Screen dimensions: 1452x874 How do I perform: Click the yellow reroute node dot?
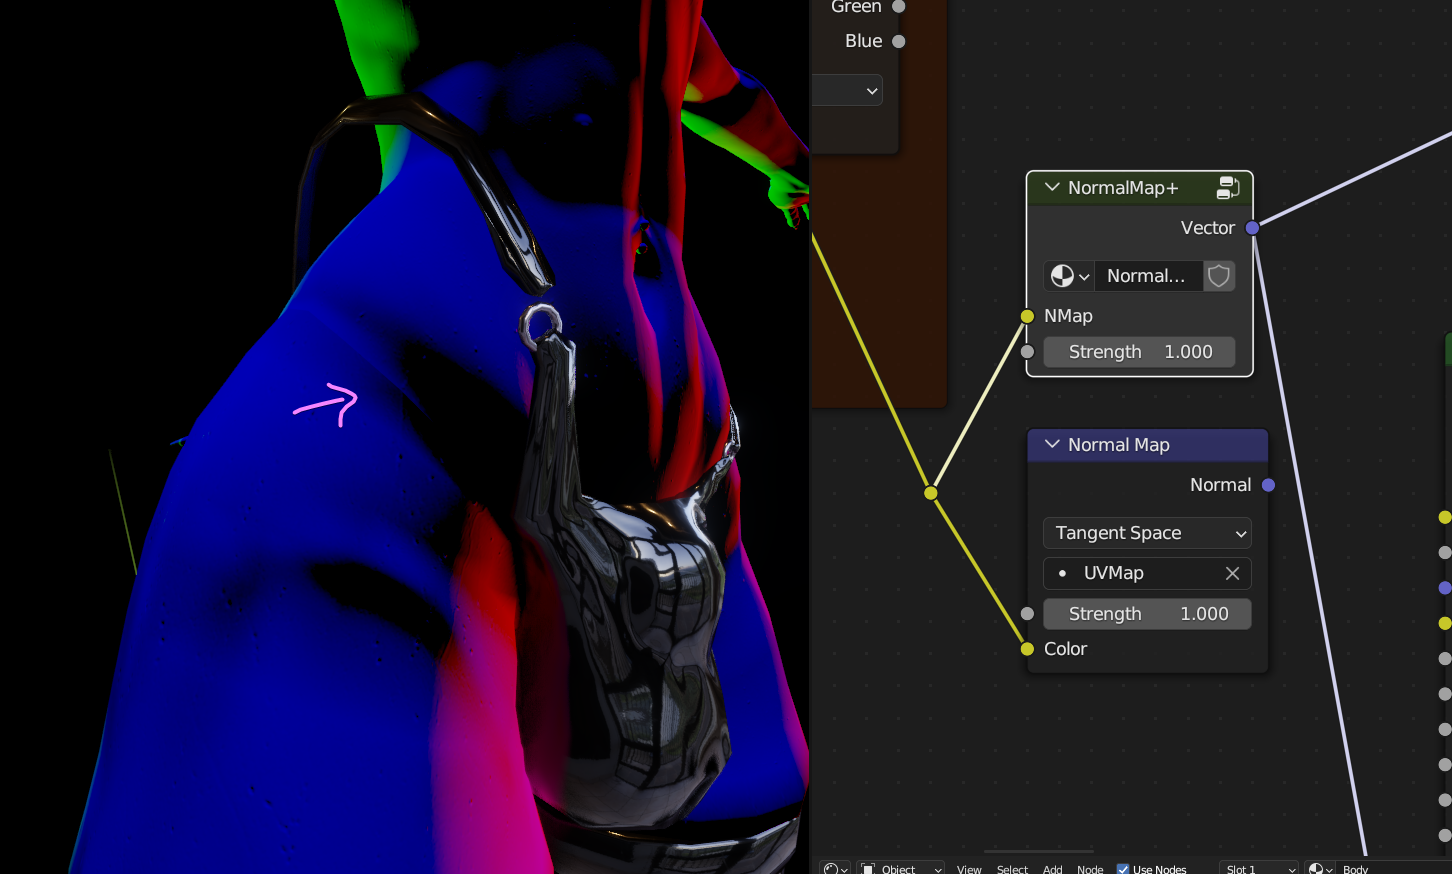(931, 493)
